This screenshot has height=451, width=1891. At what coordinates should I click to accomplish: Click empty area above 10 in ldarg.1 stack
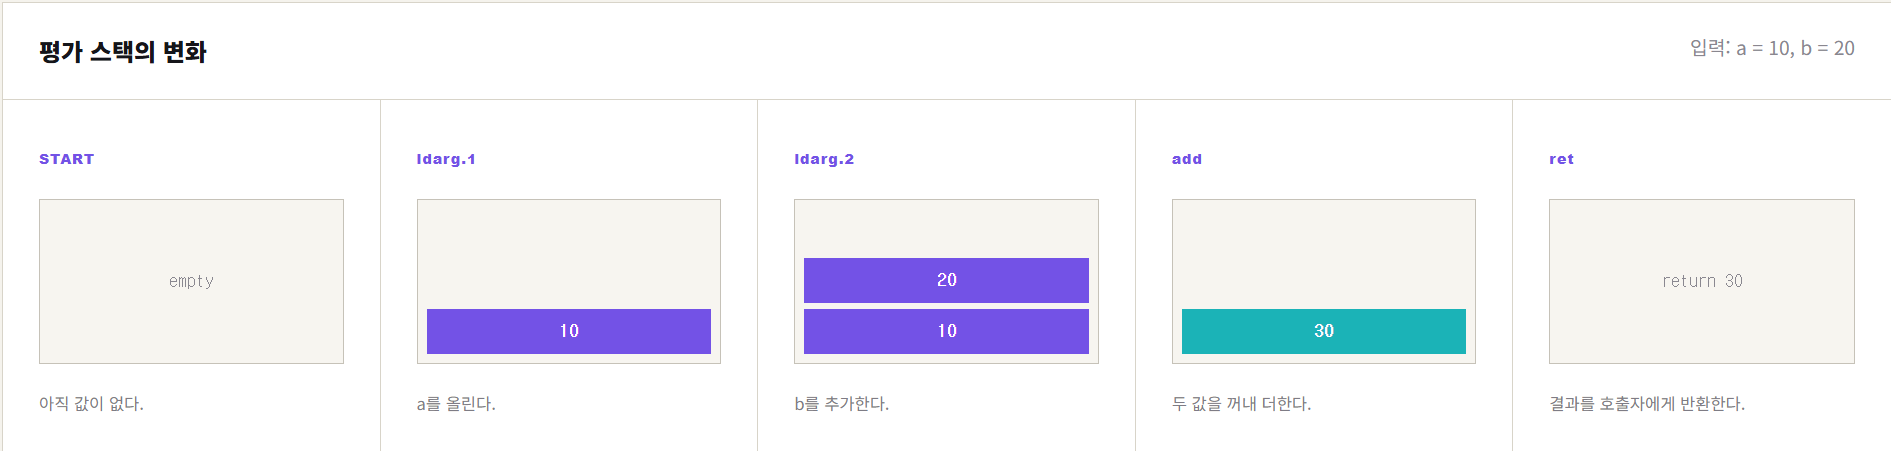pyautogui.click(x=569, y=254)
